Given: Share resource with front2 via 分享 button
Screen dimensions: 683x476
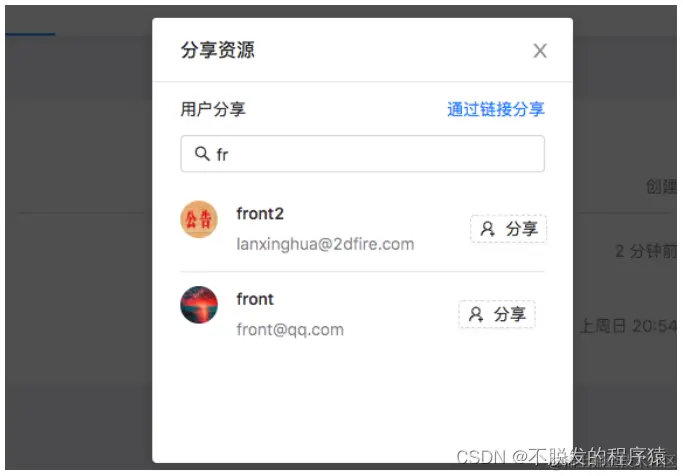Looking at the screenshot, I should coord(508,229).
